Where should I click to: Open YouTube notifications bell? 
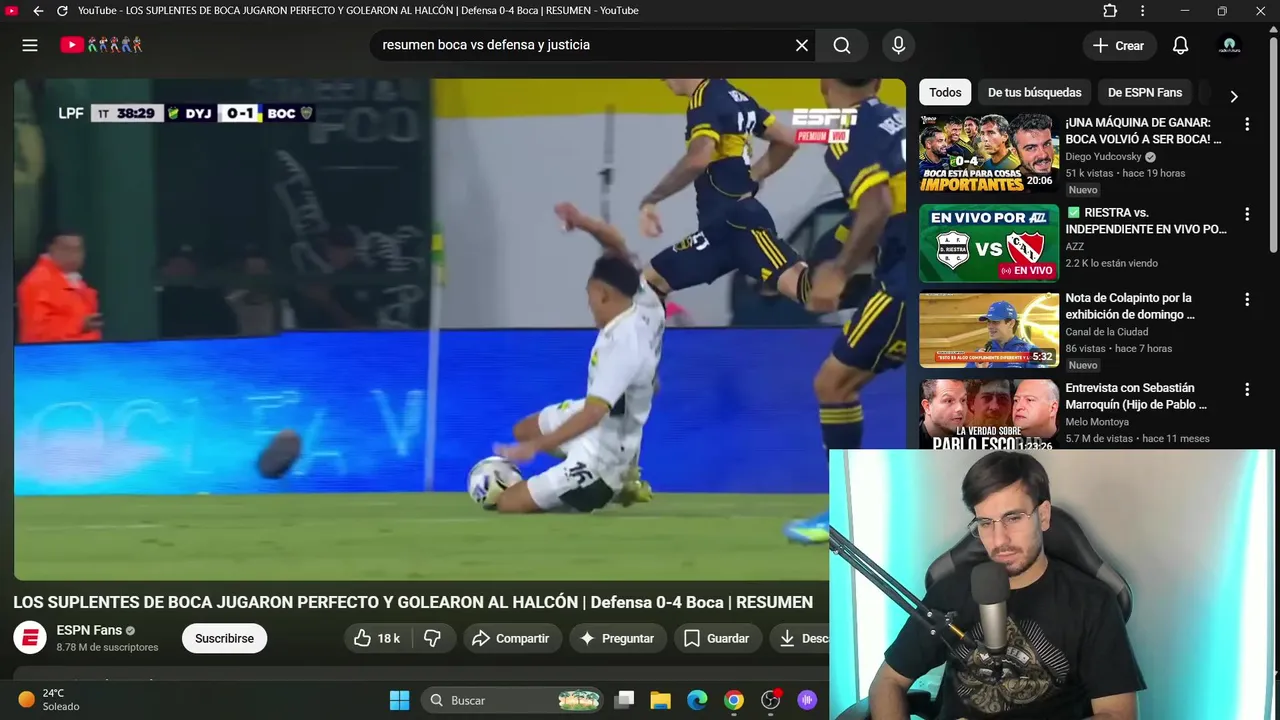[1180, 45]
